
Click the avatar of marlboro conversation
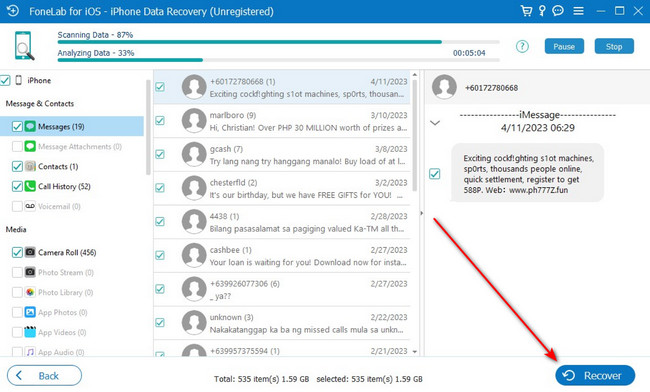[x=194, y=121]
